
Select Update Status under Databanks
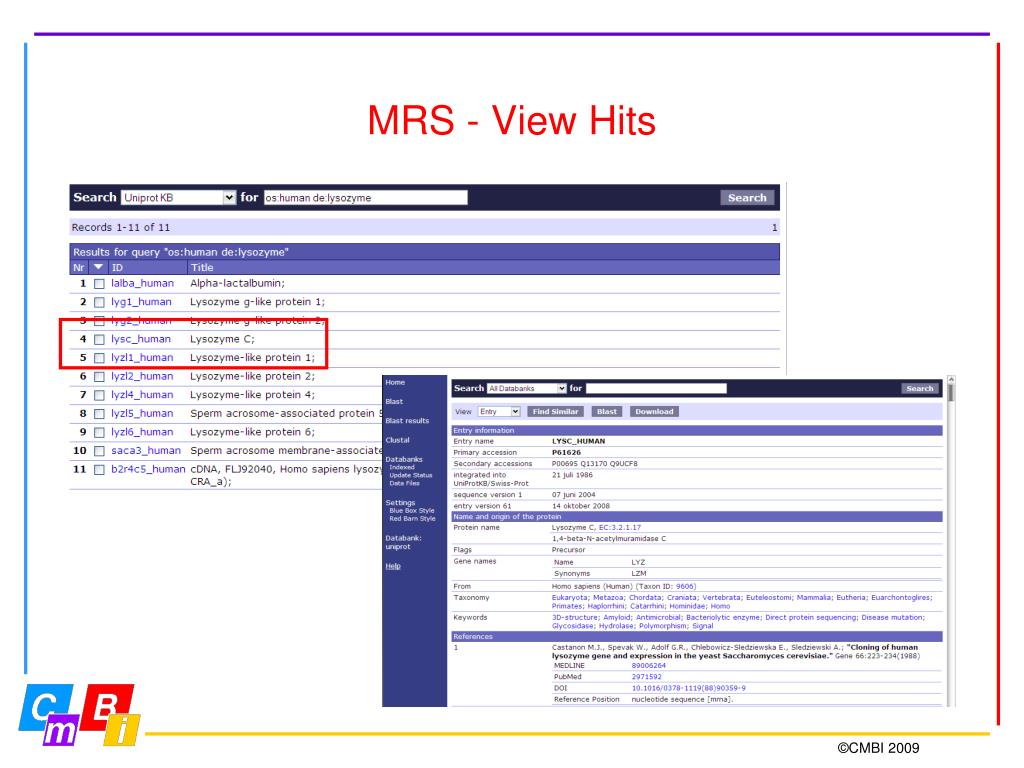pos(411,475)
